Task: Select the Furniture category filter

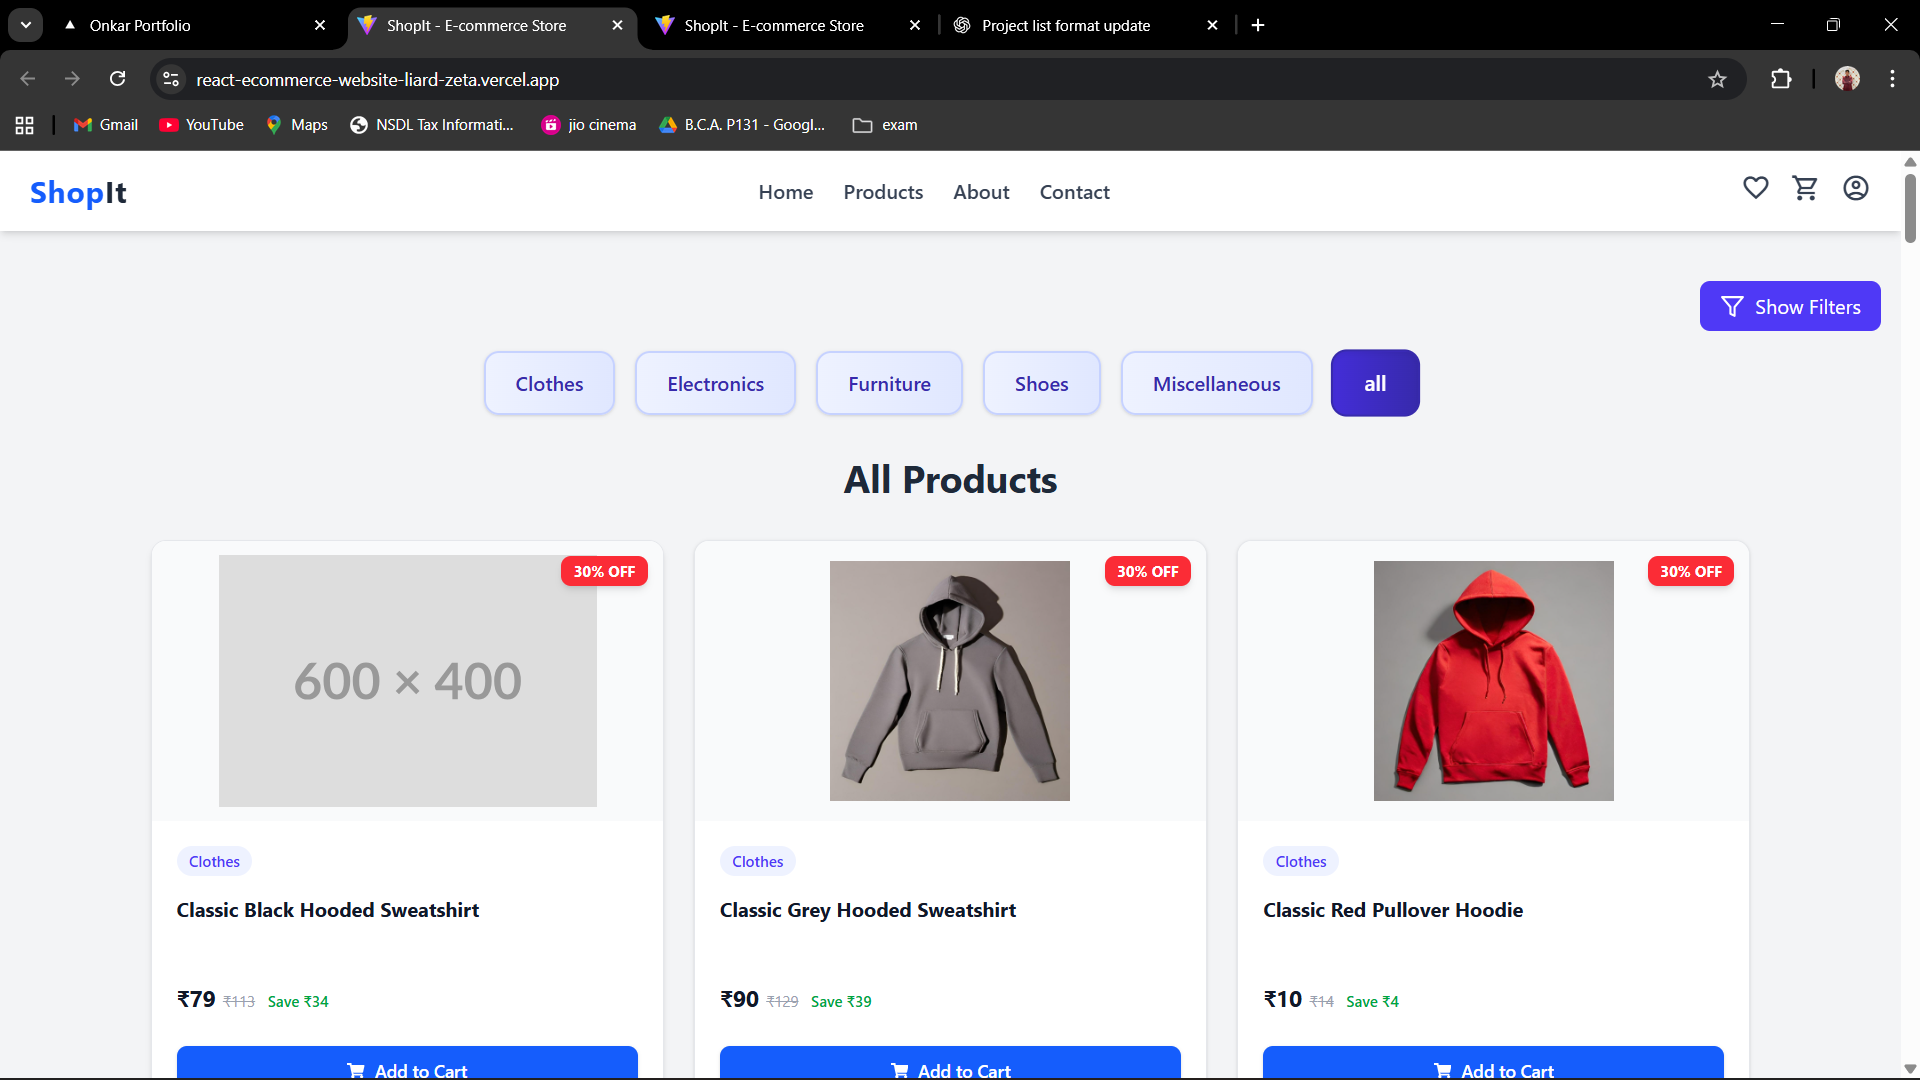Action: pos(889,384)
